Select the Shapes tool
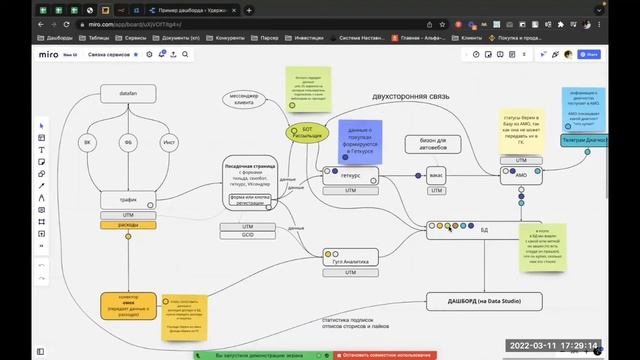The image size is (640, 360). [41, 174]
